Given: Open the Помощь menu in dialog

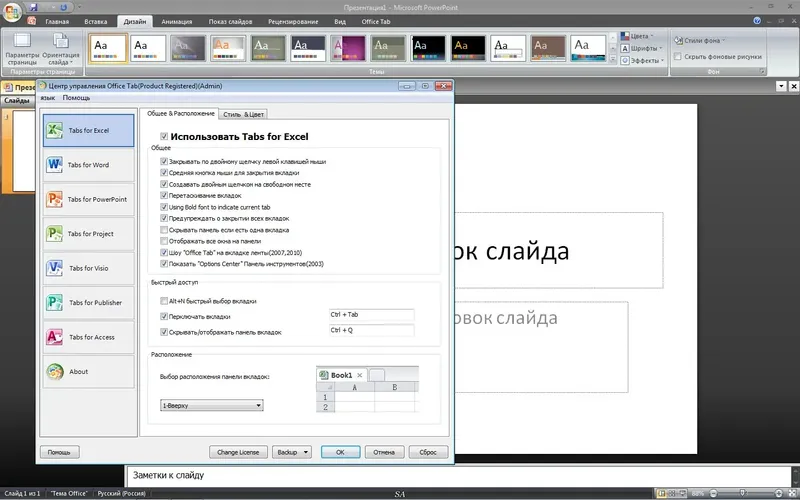Looking at the screenshot, I should coord(76,97).
